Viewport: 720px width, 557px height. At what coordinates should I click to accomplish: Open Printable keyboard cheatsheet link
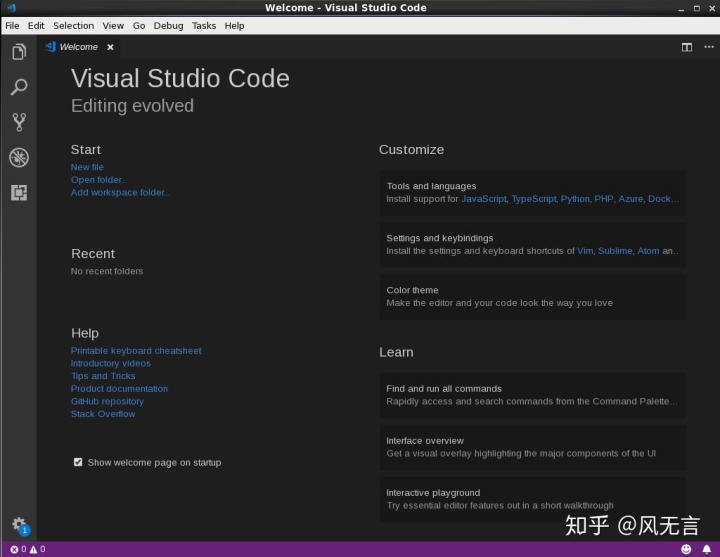(x=136, y=351)
